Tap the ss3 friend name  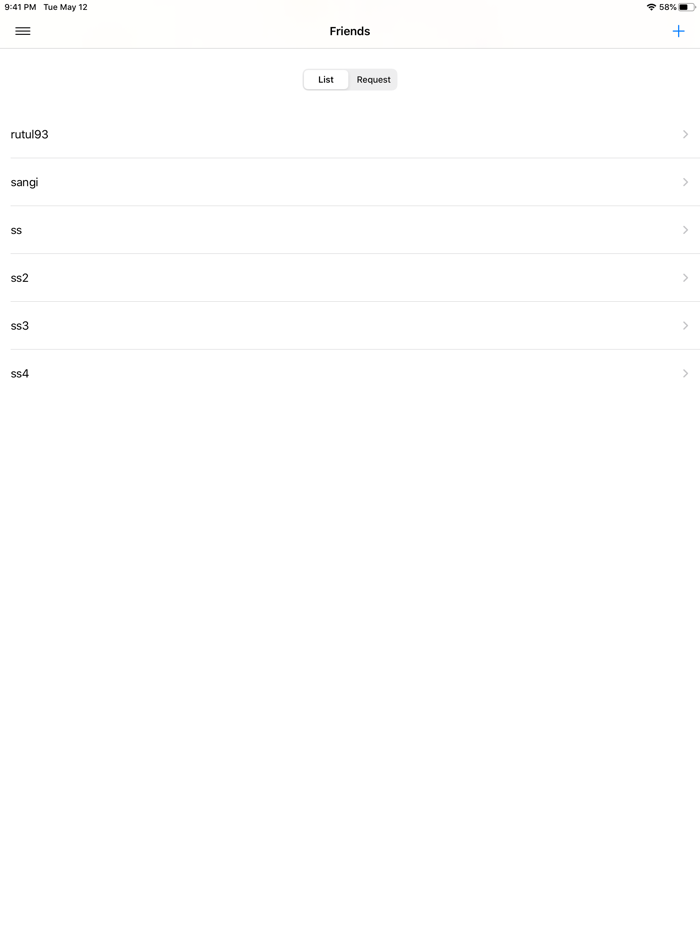[20, 326]
